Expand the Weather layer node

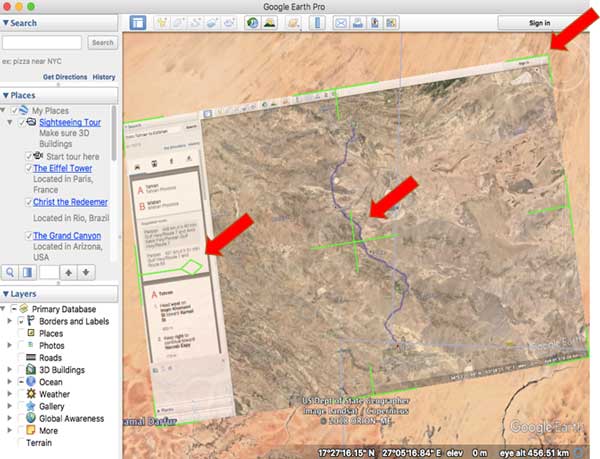point(10,394)
